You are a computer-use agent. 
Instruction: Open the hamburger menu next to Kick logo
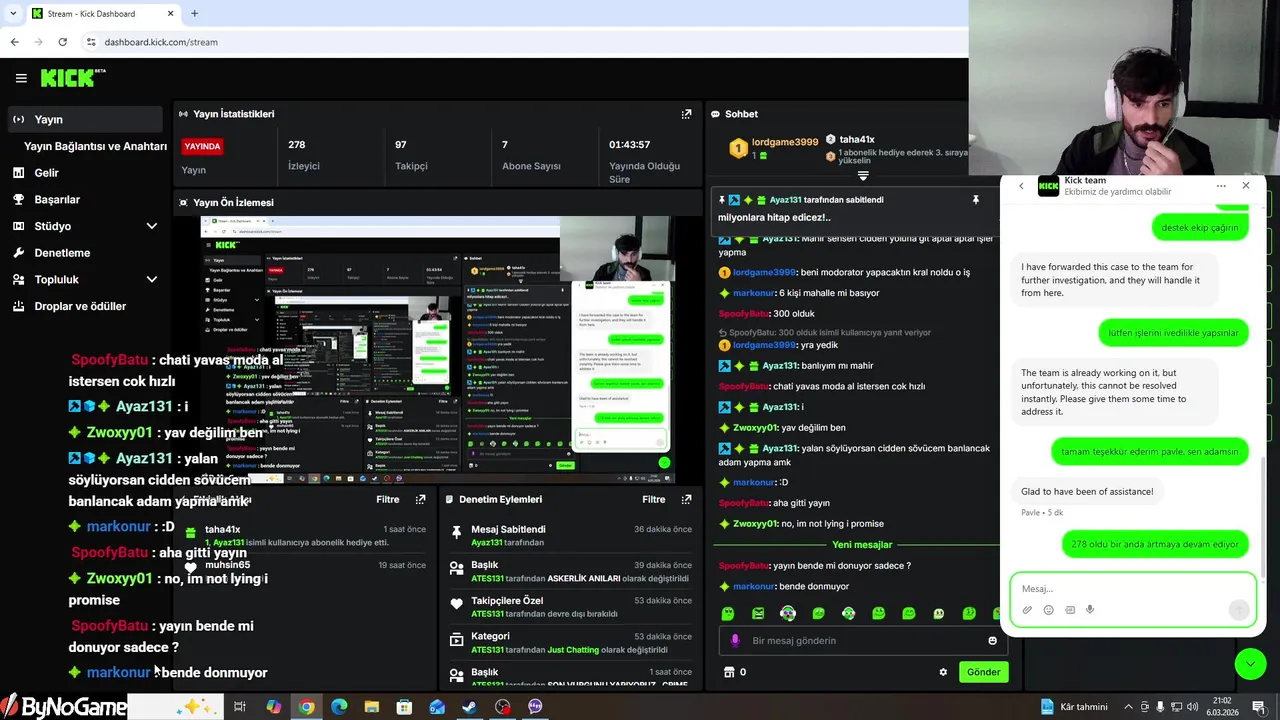click(x=21, y=78)
